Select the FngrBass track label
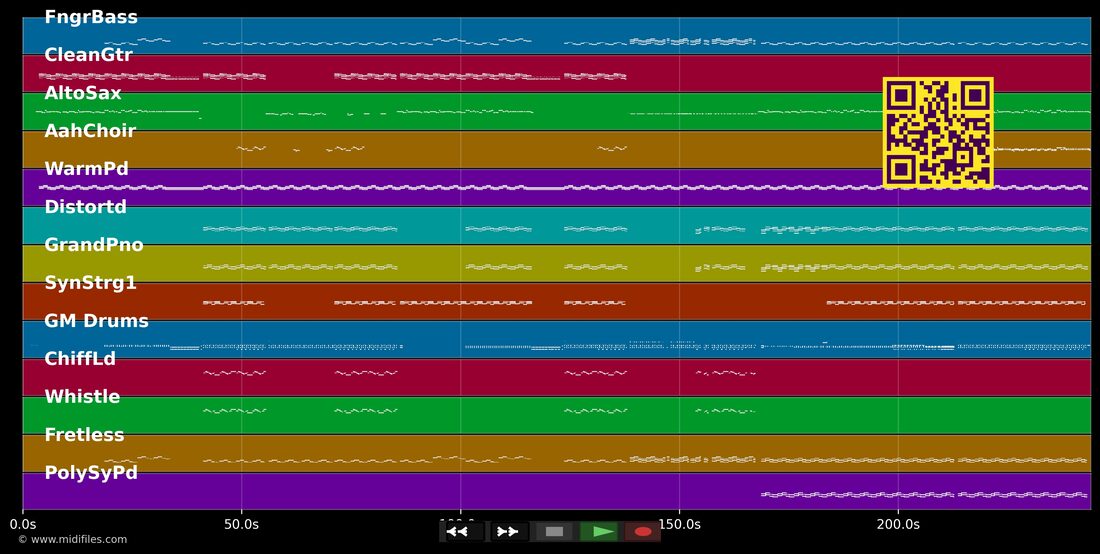Screen dimensions: 1100x554 click(x=90, y=17)
